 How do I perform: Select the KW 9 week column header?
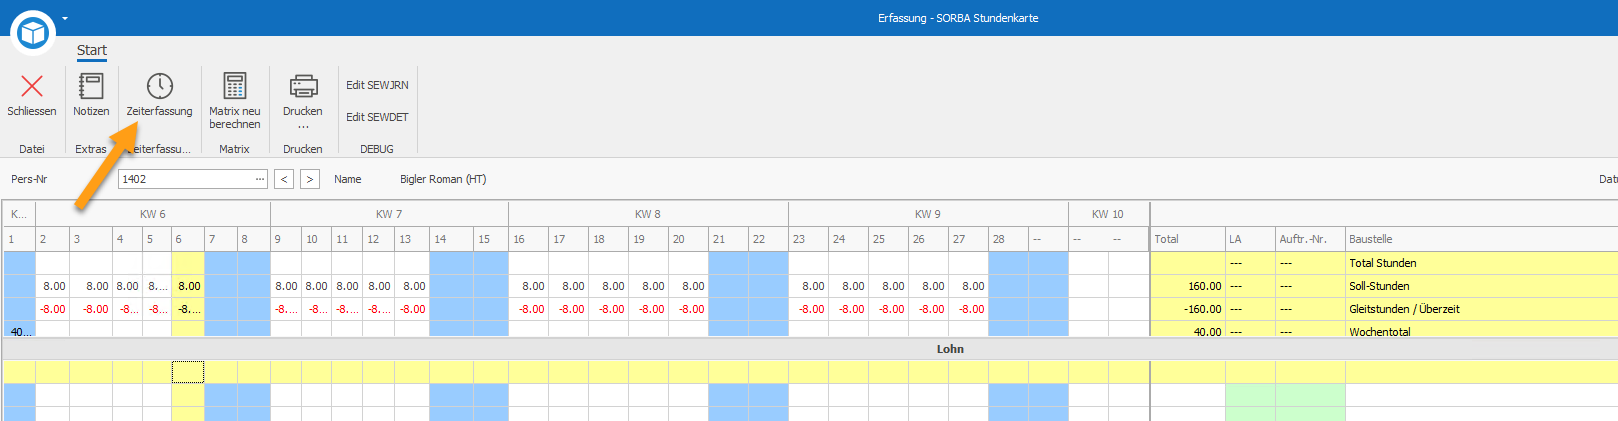(928, 214)
